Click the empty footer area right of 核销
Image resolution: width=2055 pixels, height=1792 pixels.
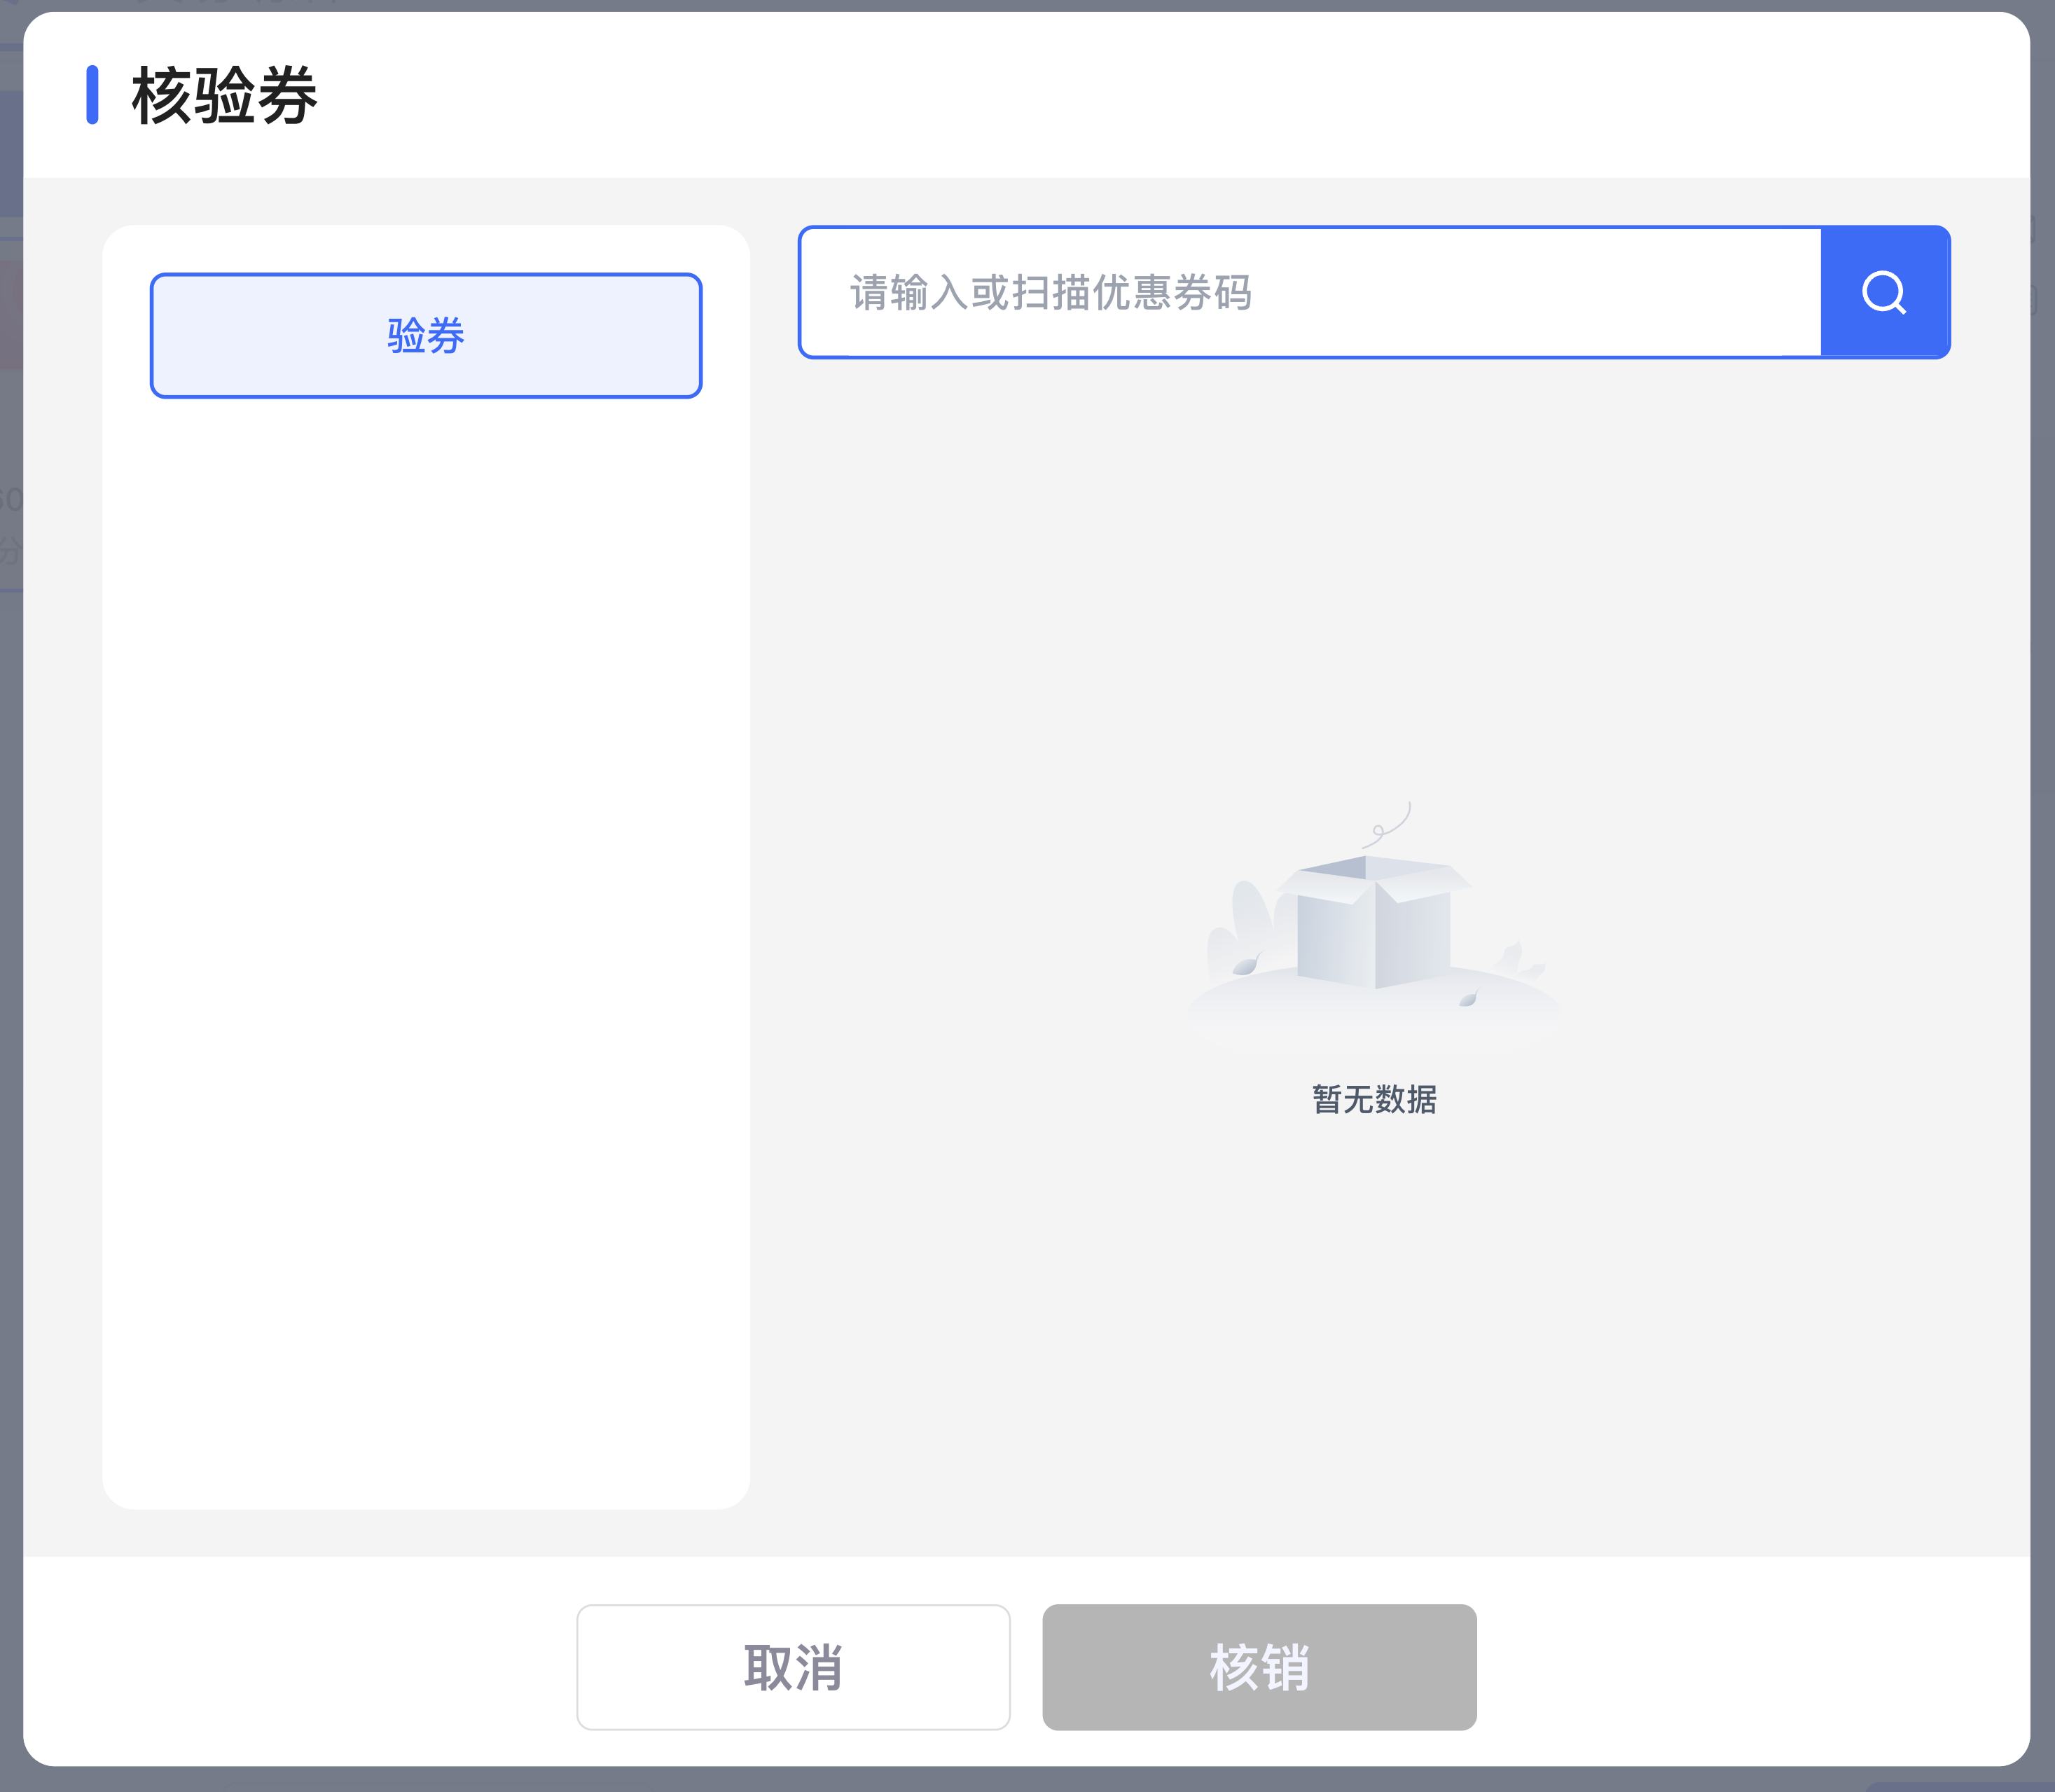coord(1750,1667)
